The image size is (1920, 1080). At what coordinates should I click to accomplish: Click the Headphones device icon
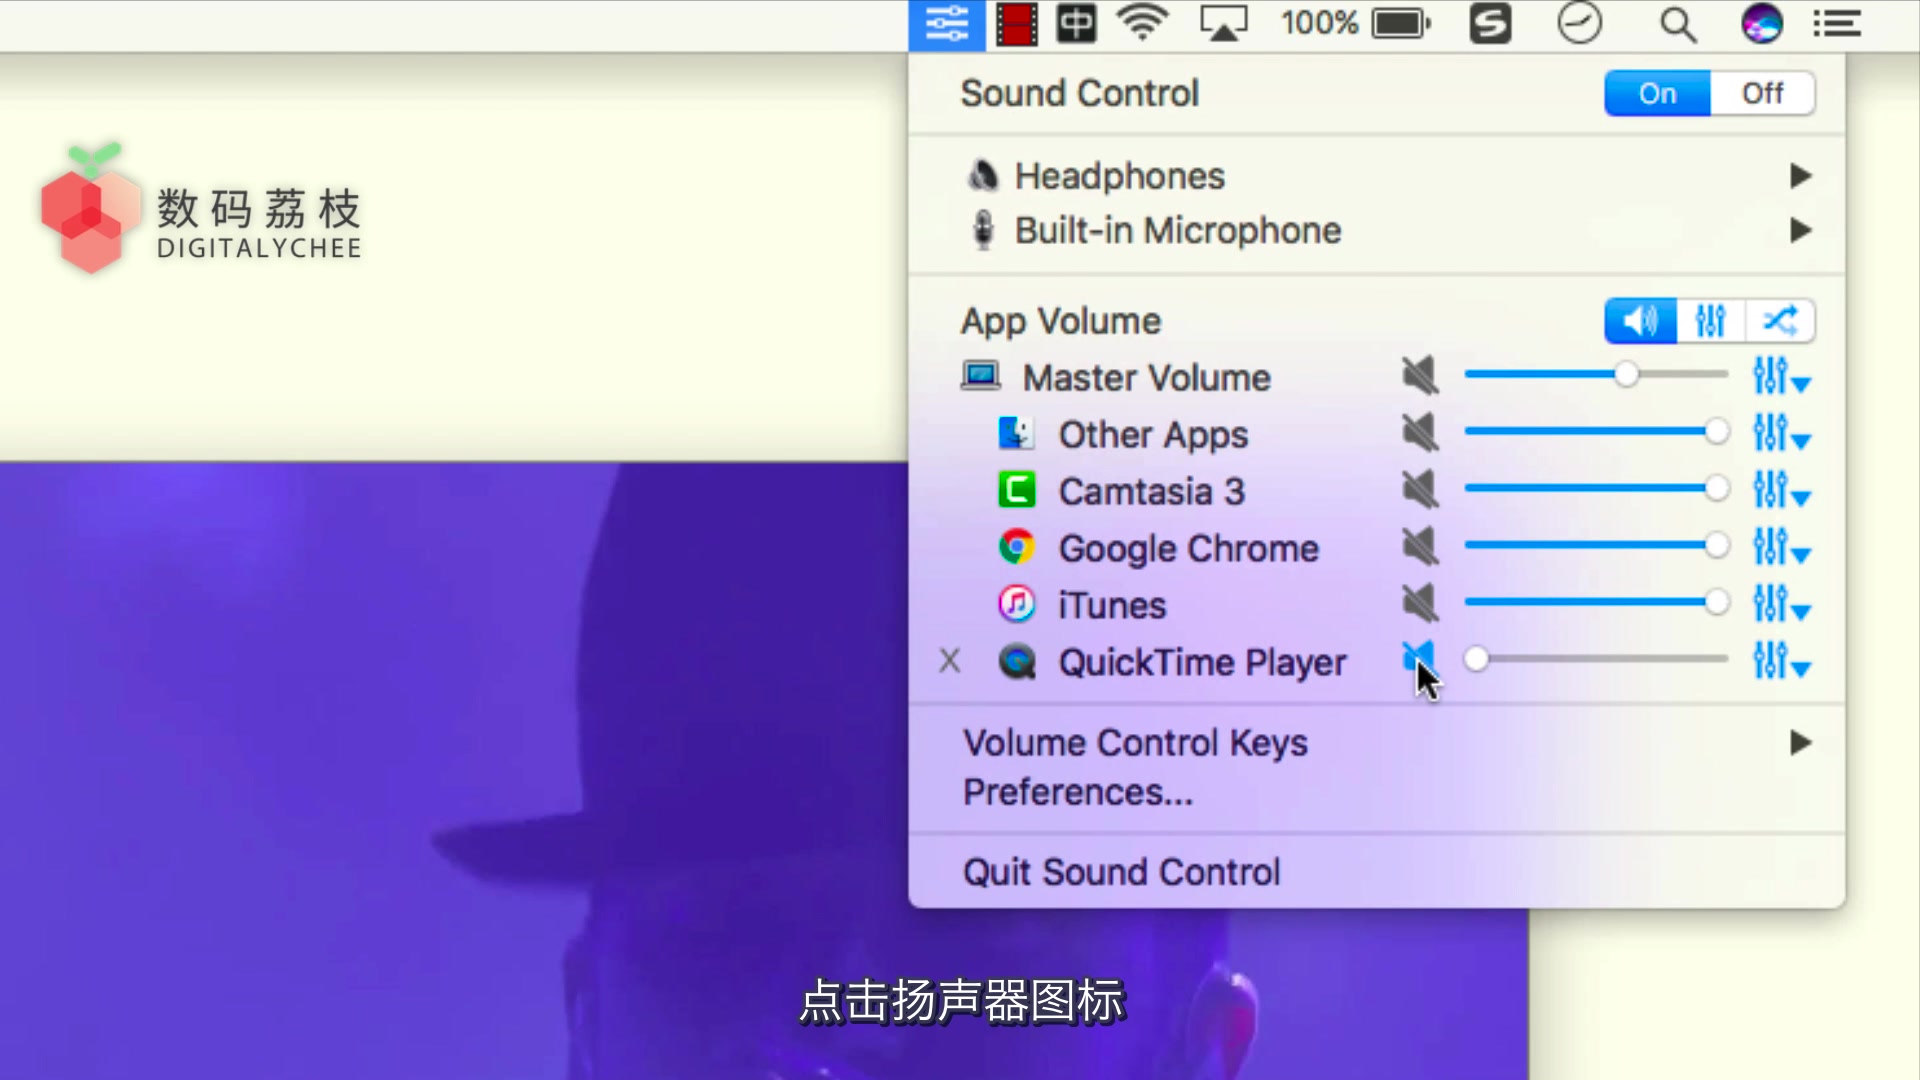click(983, 175)
